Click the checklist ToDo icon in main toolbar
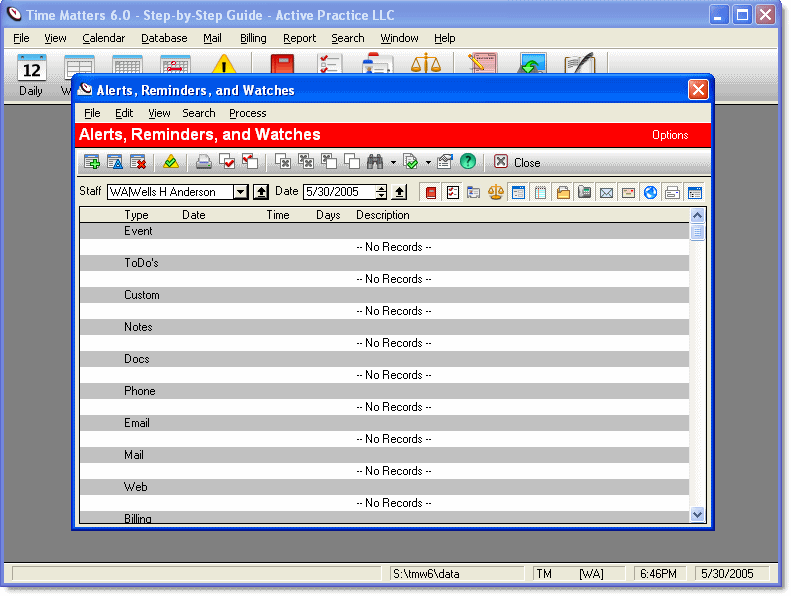791x596 pixels. [x=329, y=64]
